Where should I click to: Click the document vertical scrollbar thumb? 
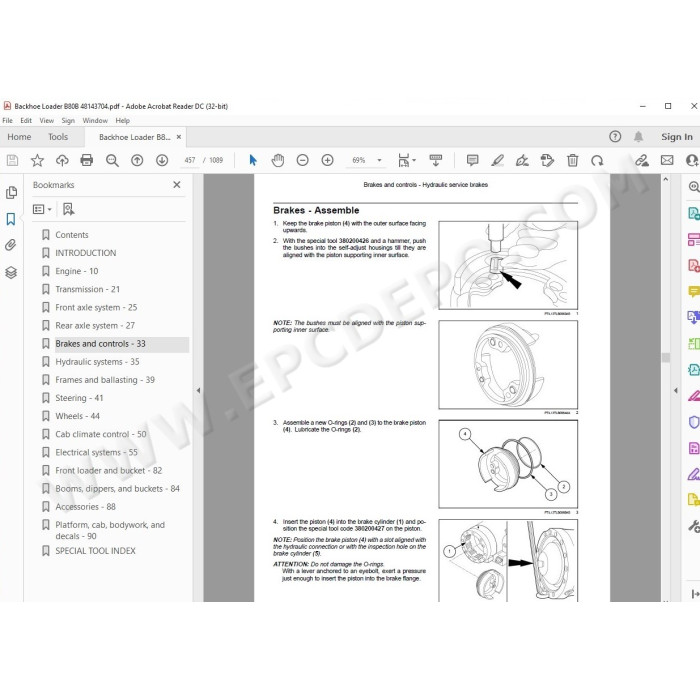click(666, 358)
